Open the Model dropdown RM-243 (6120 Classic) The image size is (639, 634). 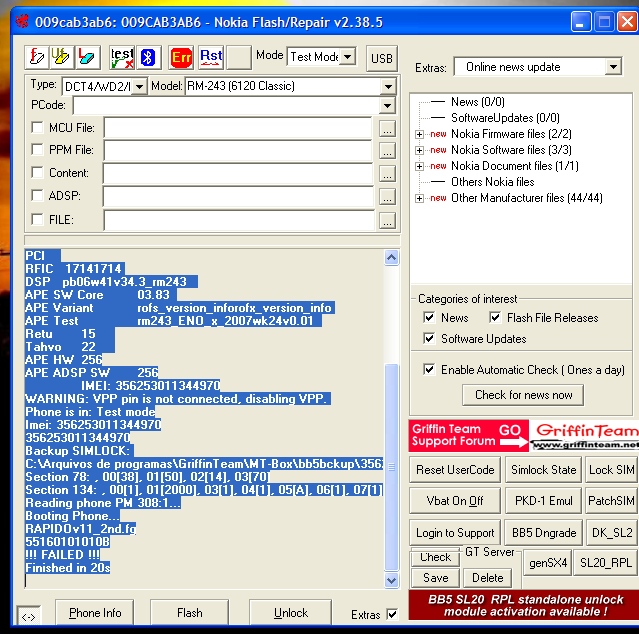[388, 86]
